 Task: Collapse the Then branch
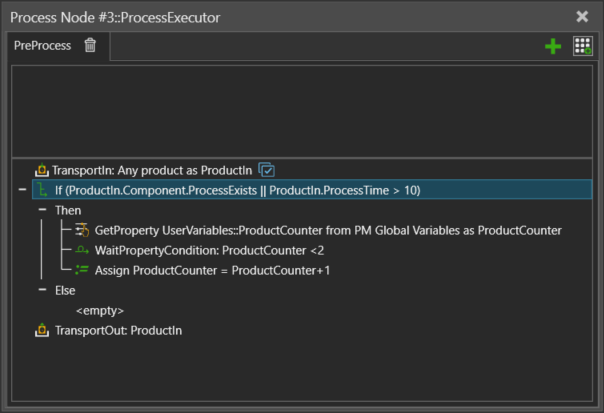point(42,210)
